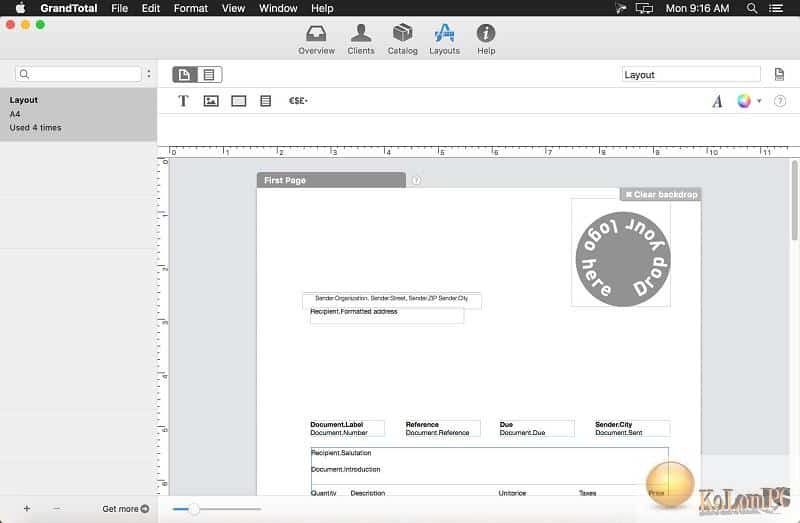Screen dimensions: 800x523
Task: Remove the selected layout with minus button
Action: pos(57,508)
